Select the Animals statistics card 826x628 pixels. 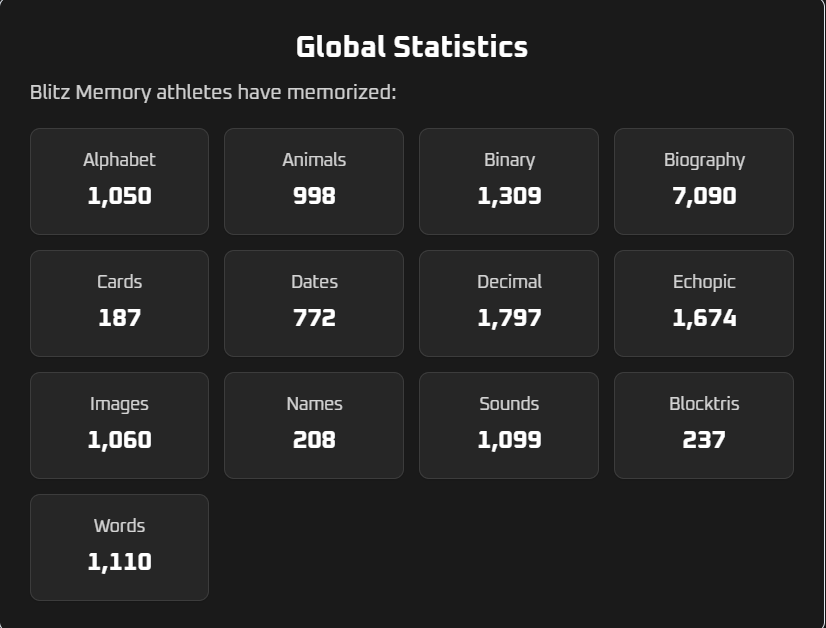click(x=314, y=180)
